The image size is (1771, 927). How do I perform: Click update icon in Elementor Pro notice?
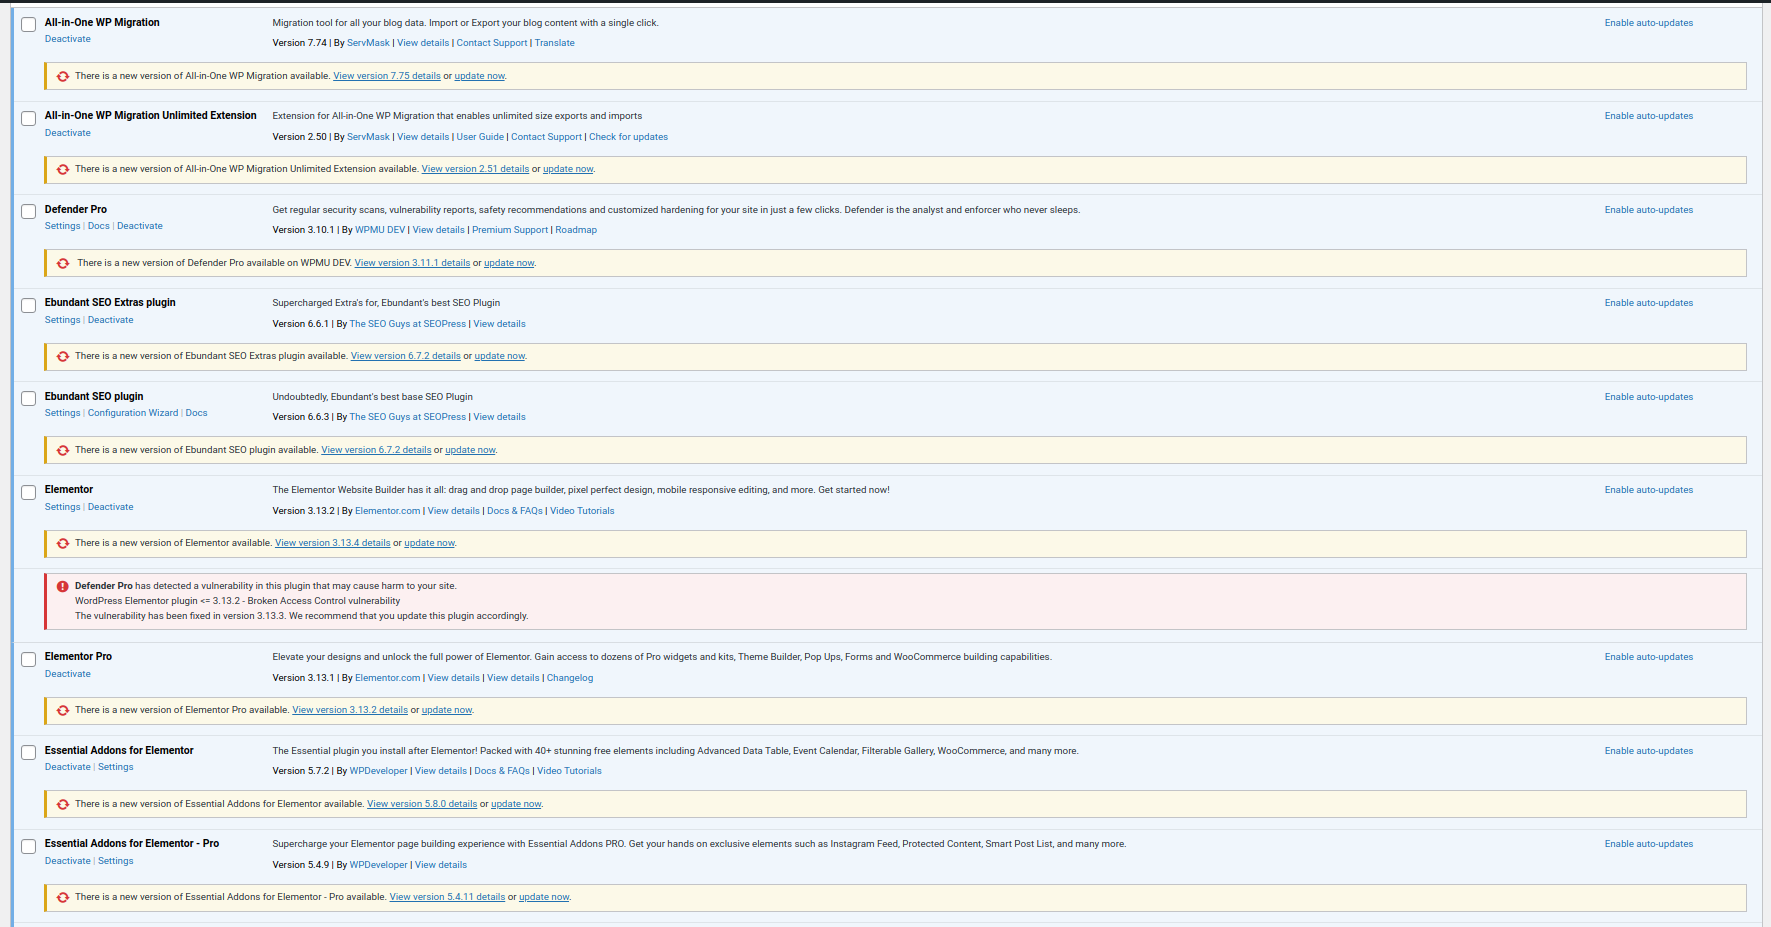pyautogui.click(x=63, y=710)
